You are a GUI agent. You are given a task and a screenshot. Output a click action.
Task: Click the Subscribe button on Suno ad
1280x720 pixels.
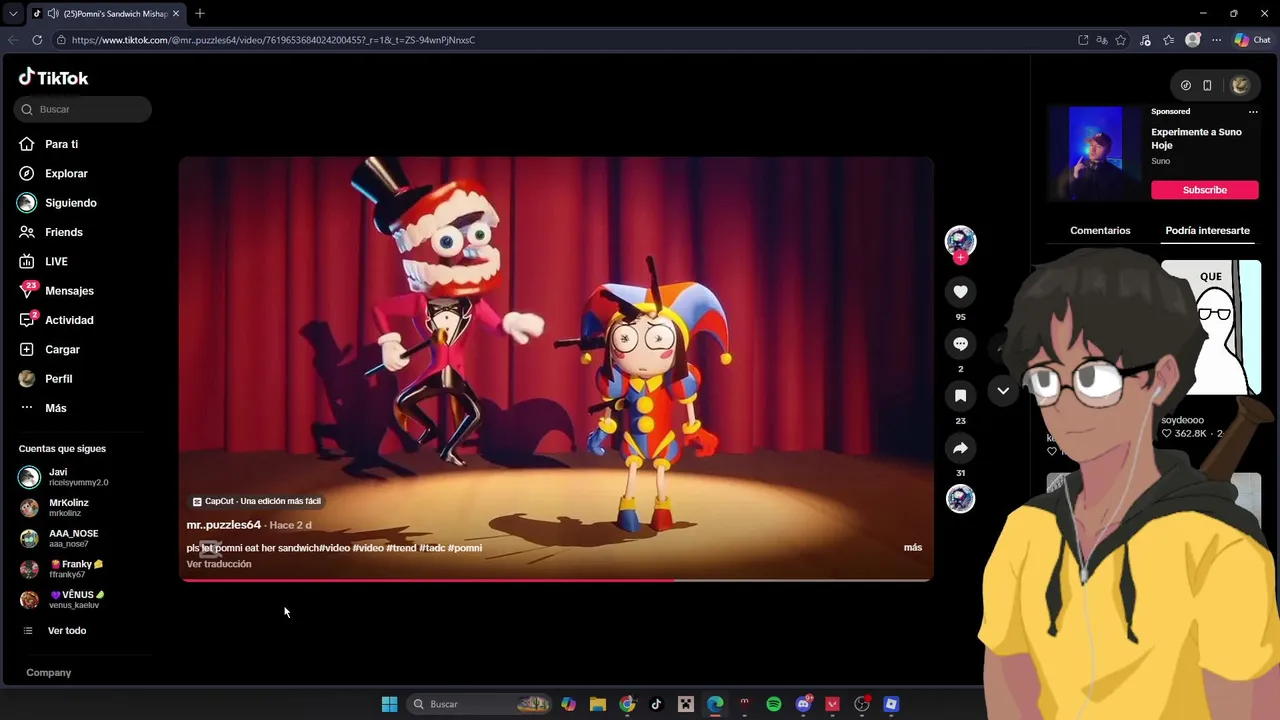1204,190
